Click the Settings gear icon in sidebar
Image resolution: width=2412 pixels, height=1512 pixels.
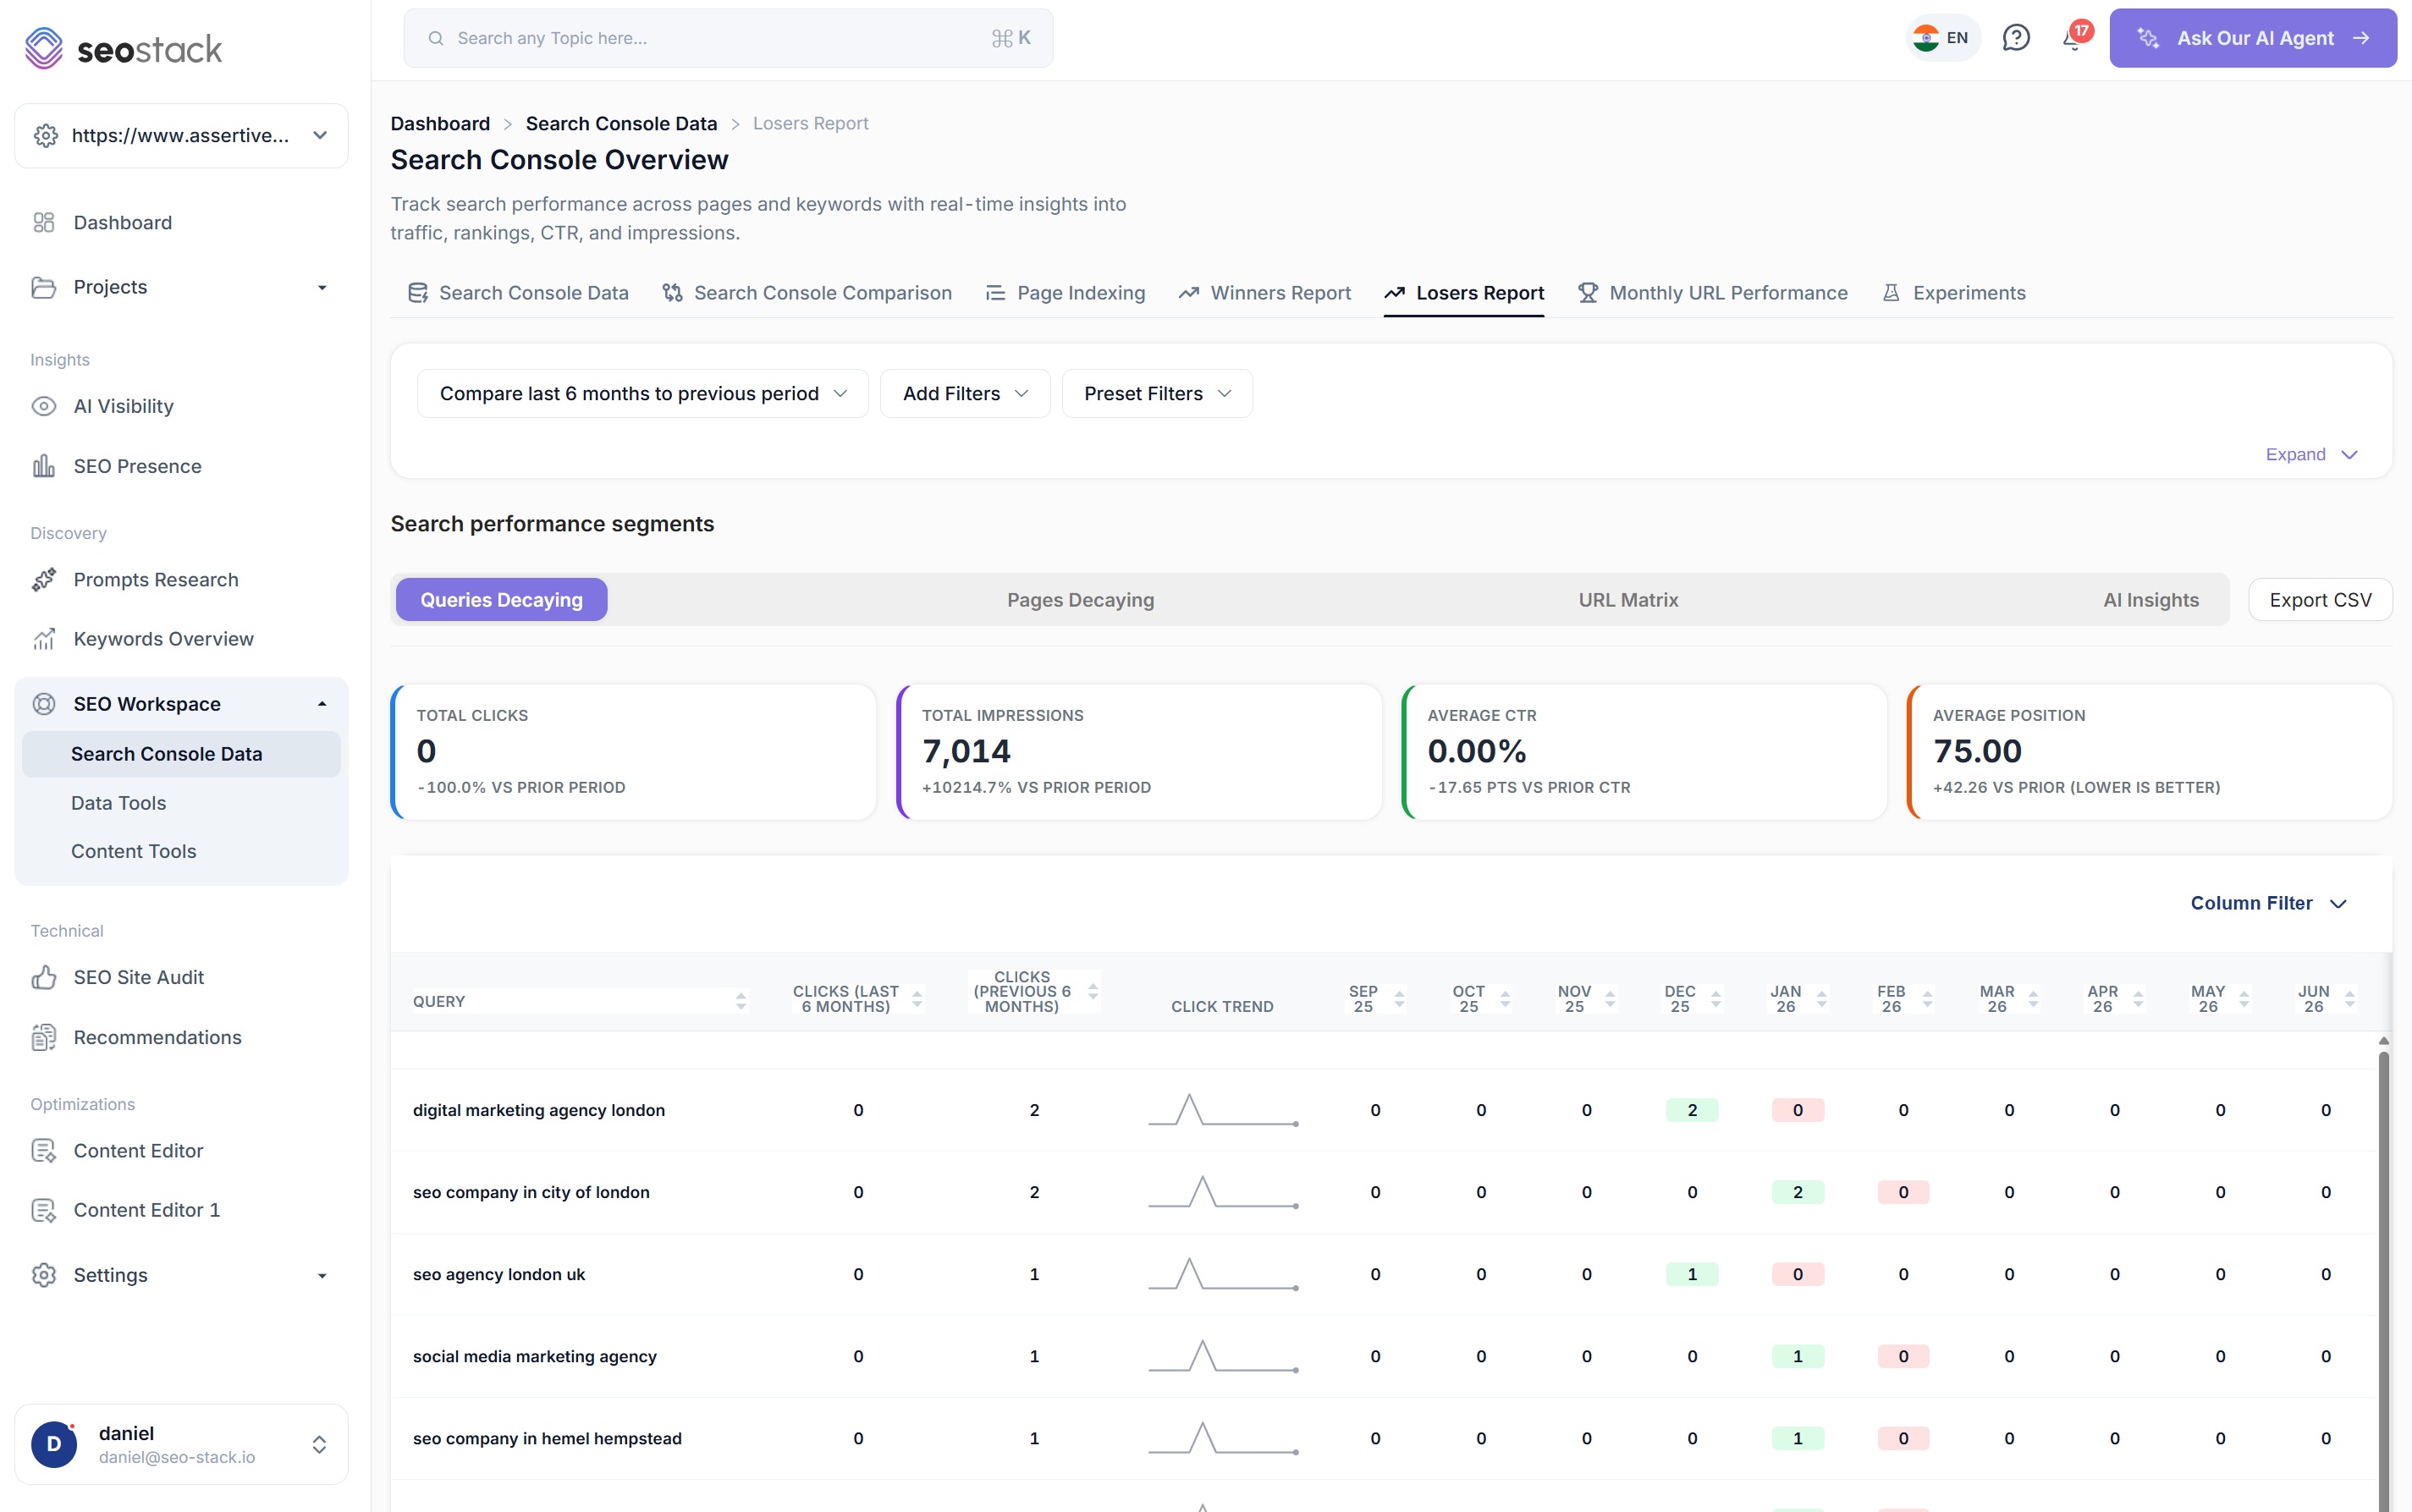point(44,1275)
